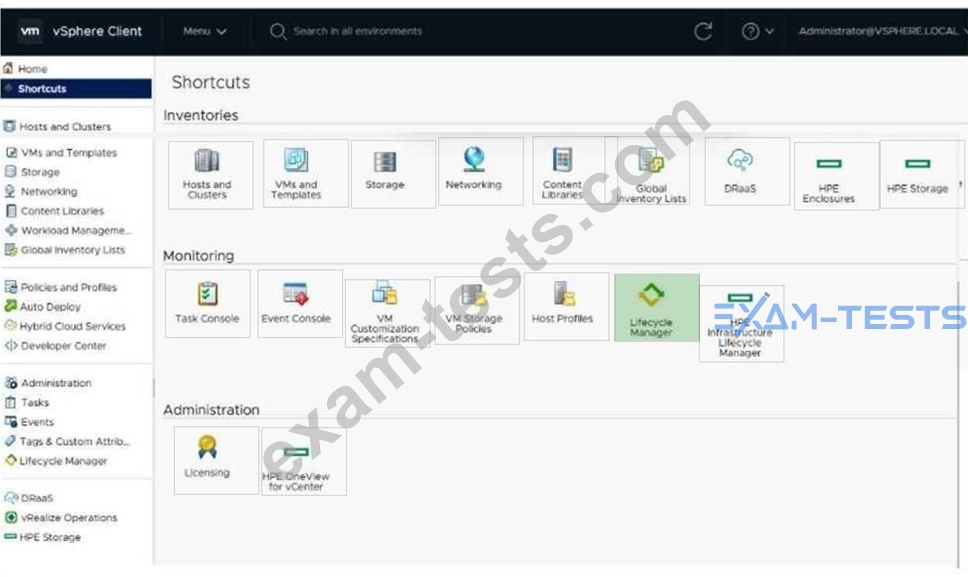Open the Event Console tile
This screenshot has height=577, width=968.
tap(300, 303)
